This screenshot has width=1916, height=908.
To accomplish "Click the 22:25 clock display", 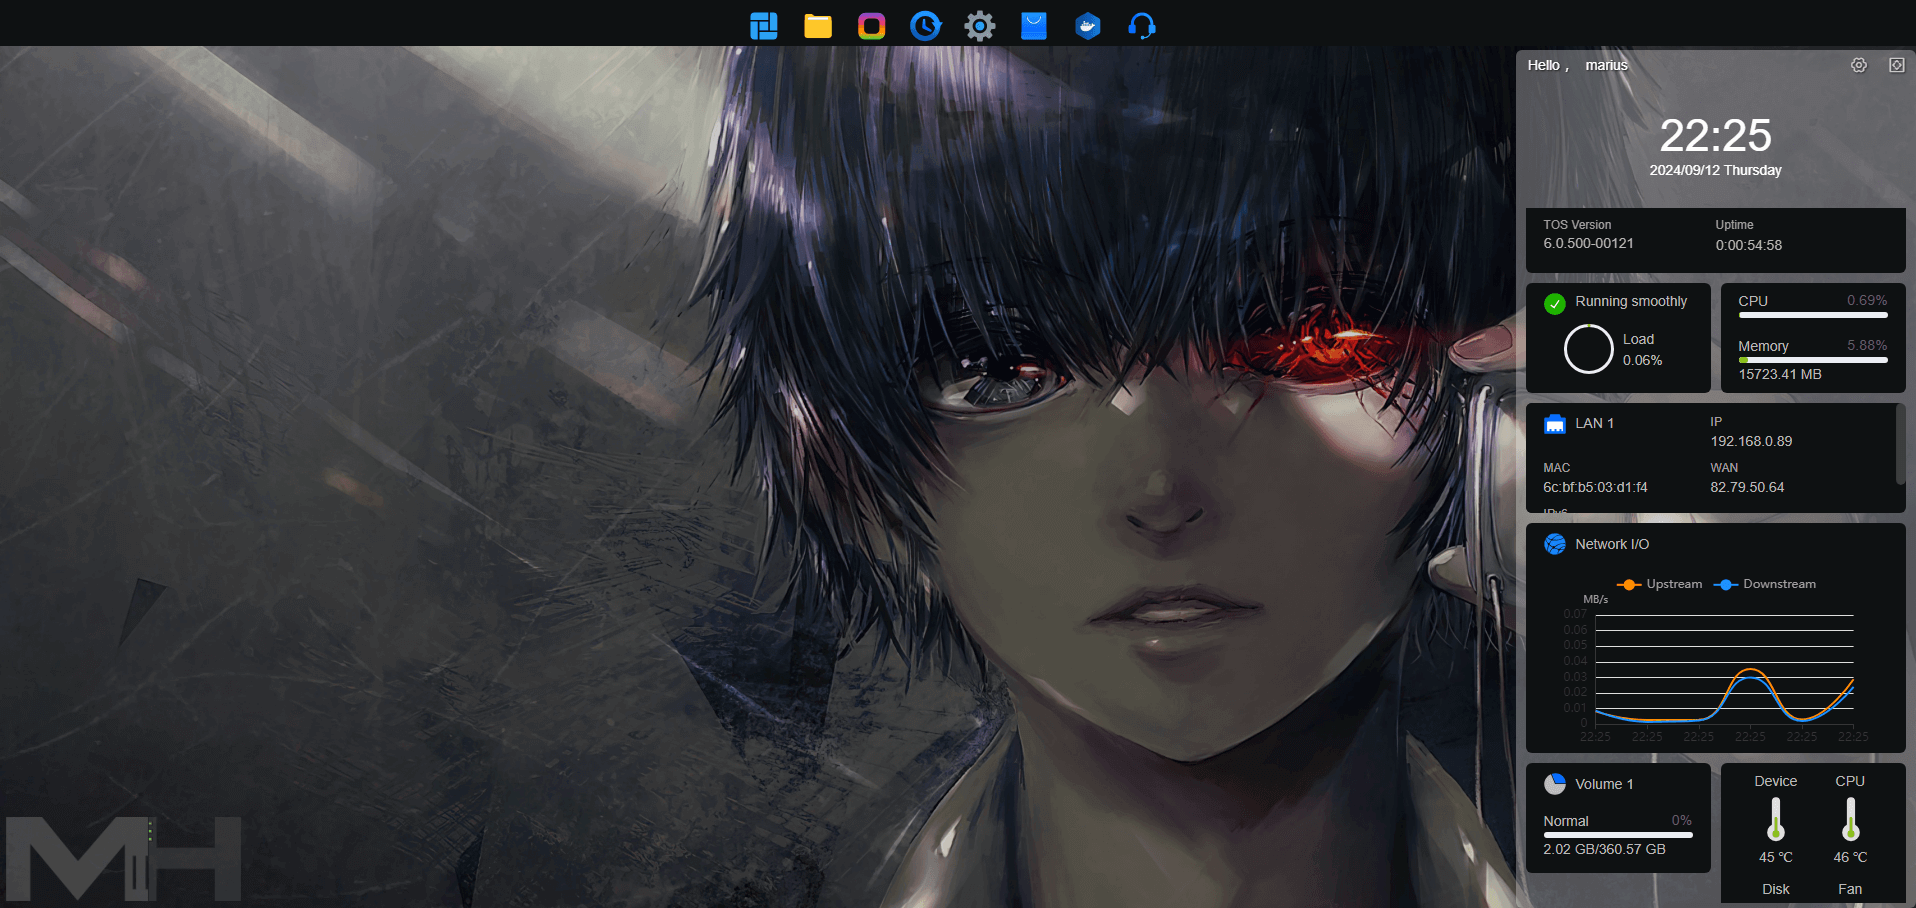I will pos(1716,135).
